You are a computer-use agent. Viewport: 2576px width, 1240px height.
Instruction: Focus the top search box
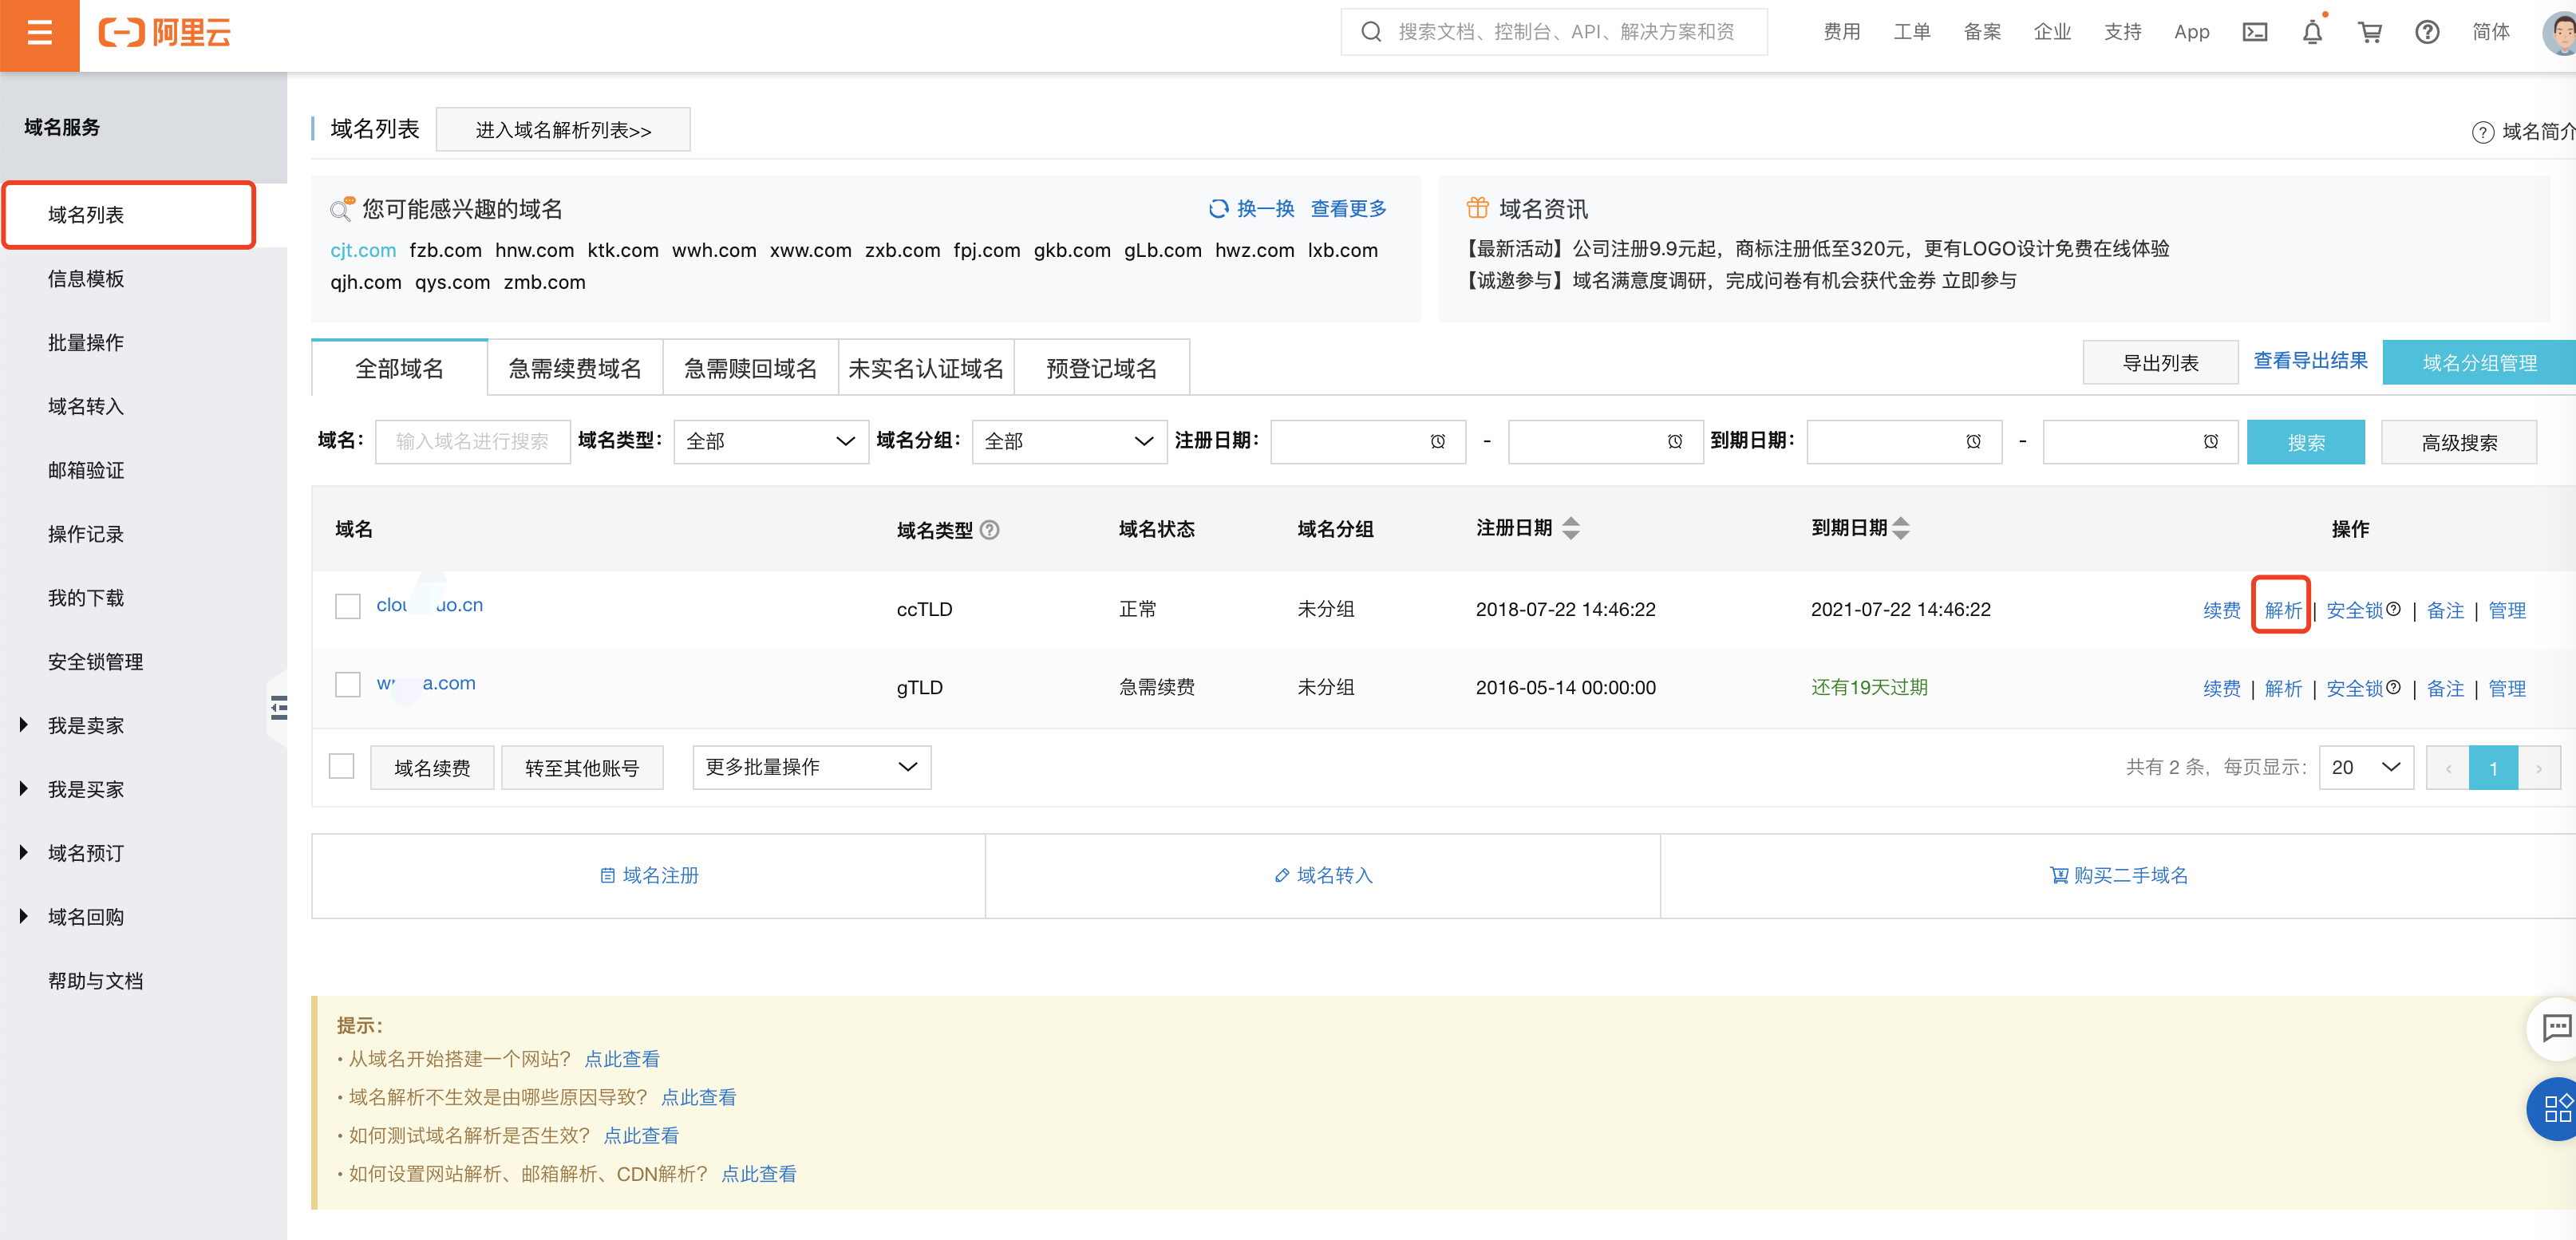1553,32
